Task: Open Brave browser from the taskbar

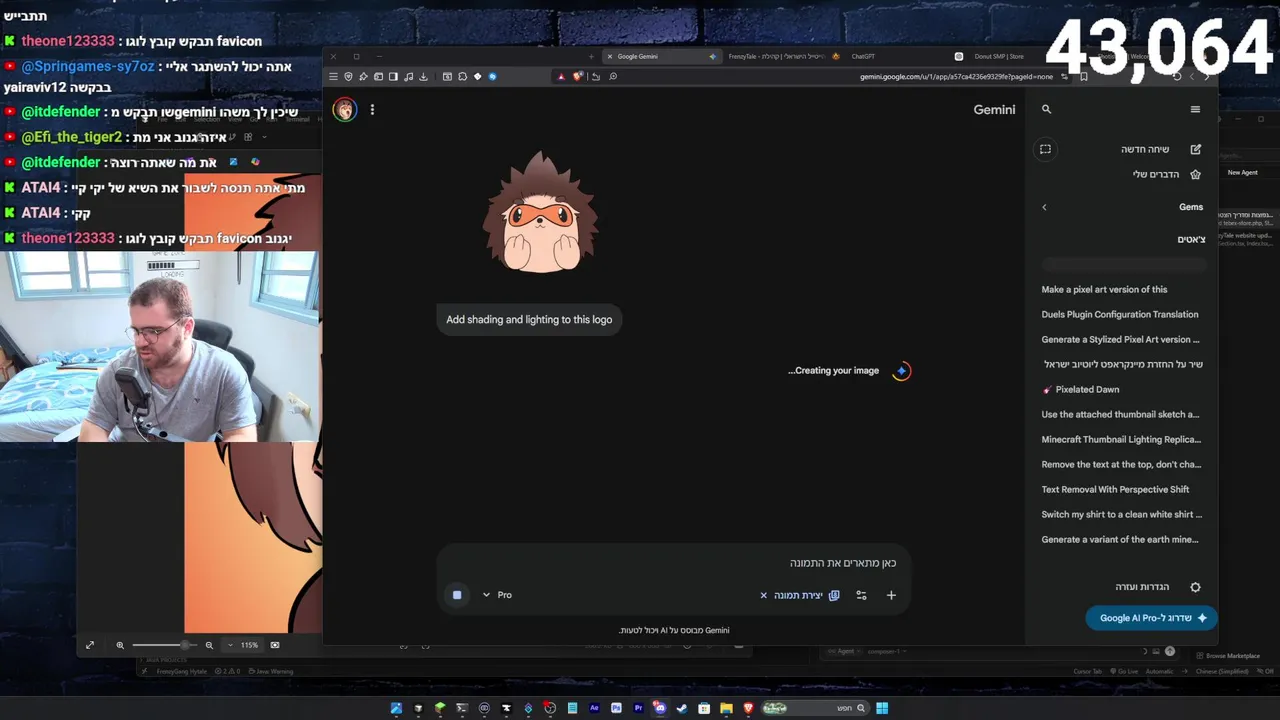Action: coord(748,708)
